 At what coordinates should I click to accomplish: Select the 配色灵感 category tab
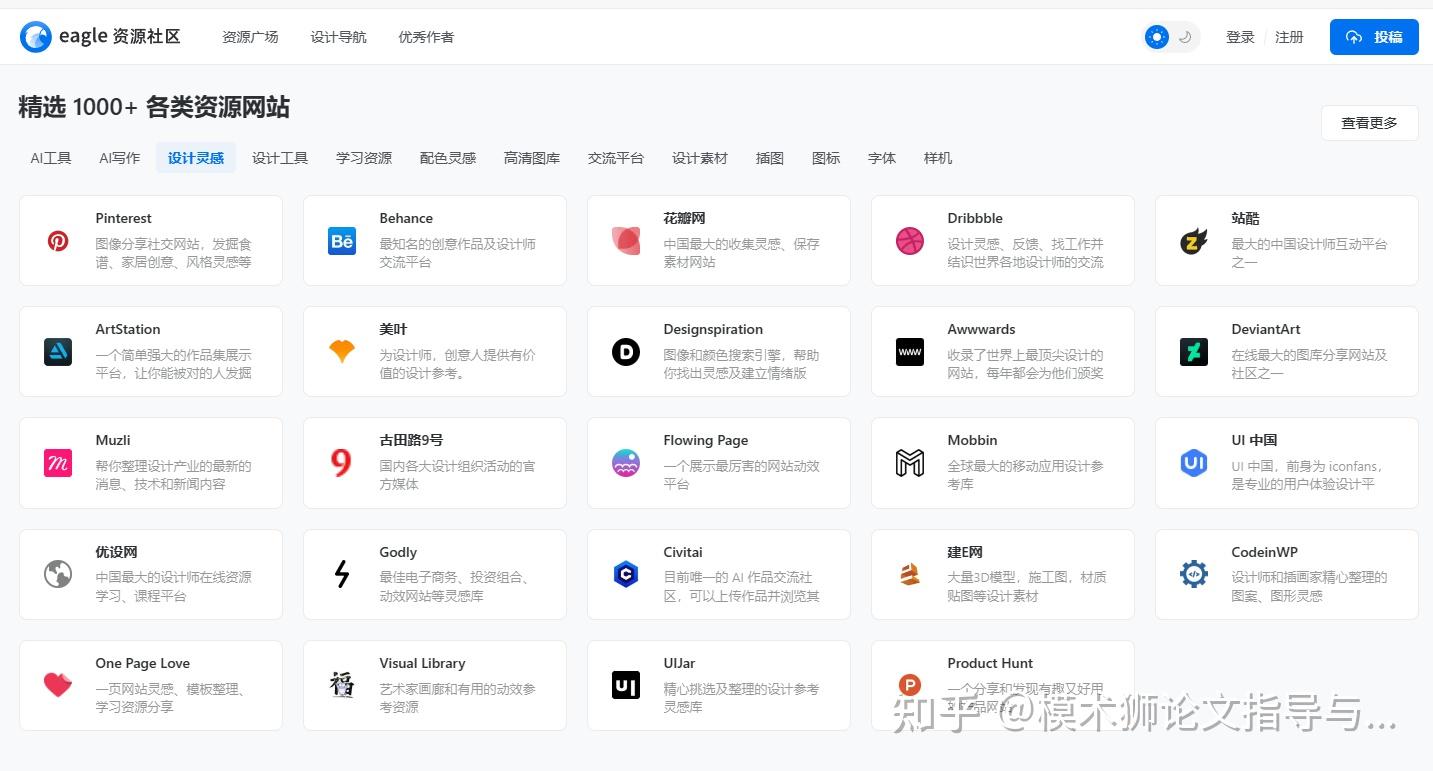click(x=448, y=158)
